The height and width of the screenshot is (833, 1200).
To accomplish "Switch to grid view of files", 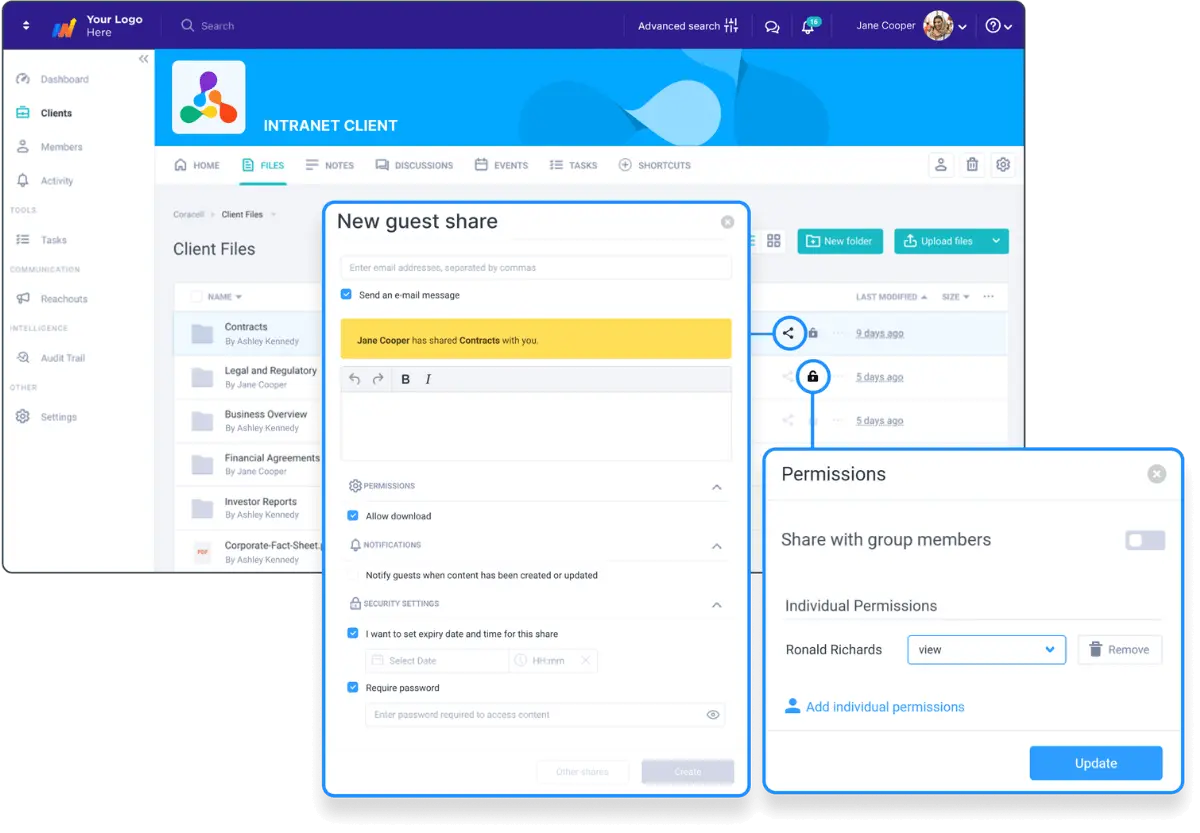I will [x=774, y=241].
